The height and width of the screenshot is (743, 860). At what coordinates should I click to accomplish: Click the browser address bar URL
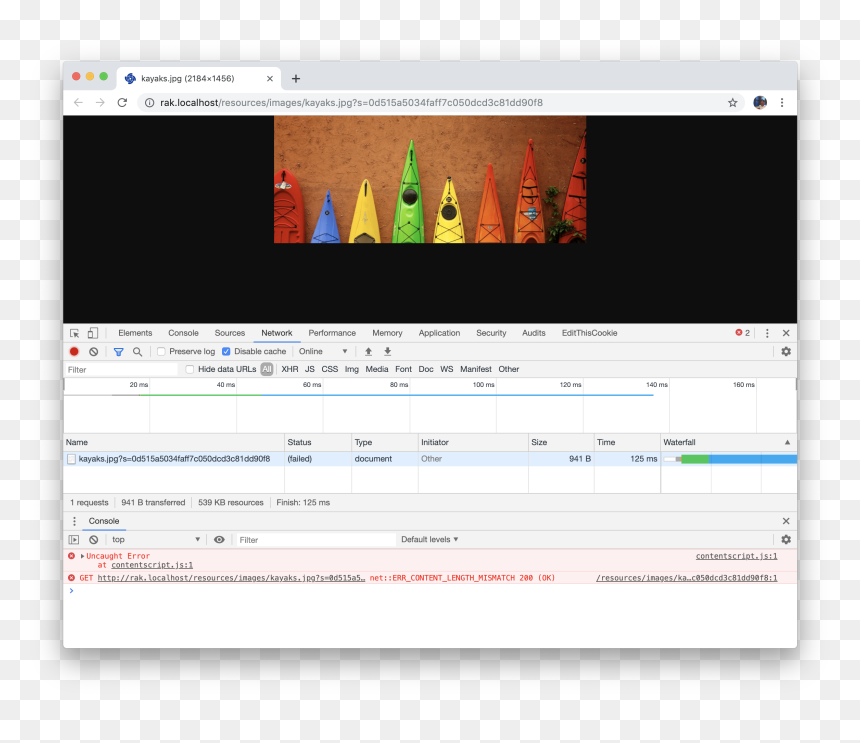351,103
